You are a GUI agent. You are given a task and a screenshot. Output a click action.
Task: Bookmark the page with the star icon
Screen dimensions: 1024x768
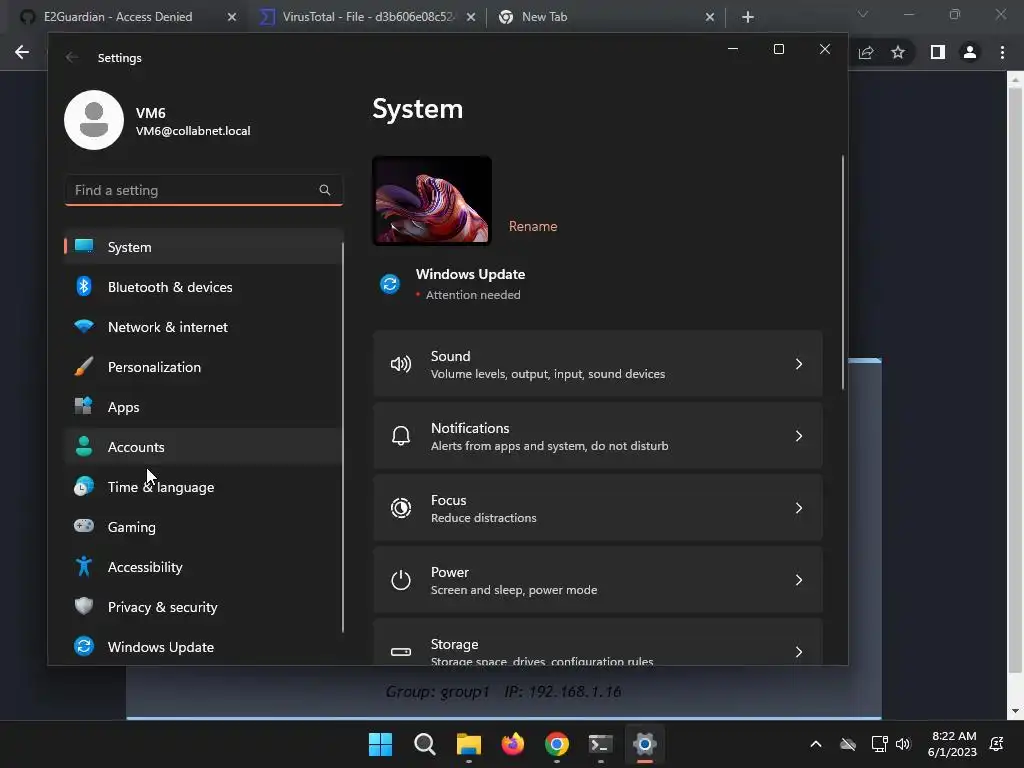pos(898,52)
